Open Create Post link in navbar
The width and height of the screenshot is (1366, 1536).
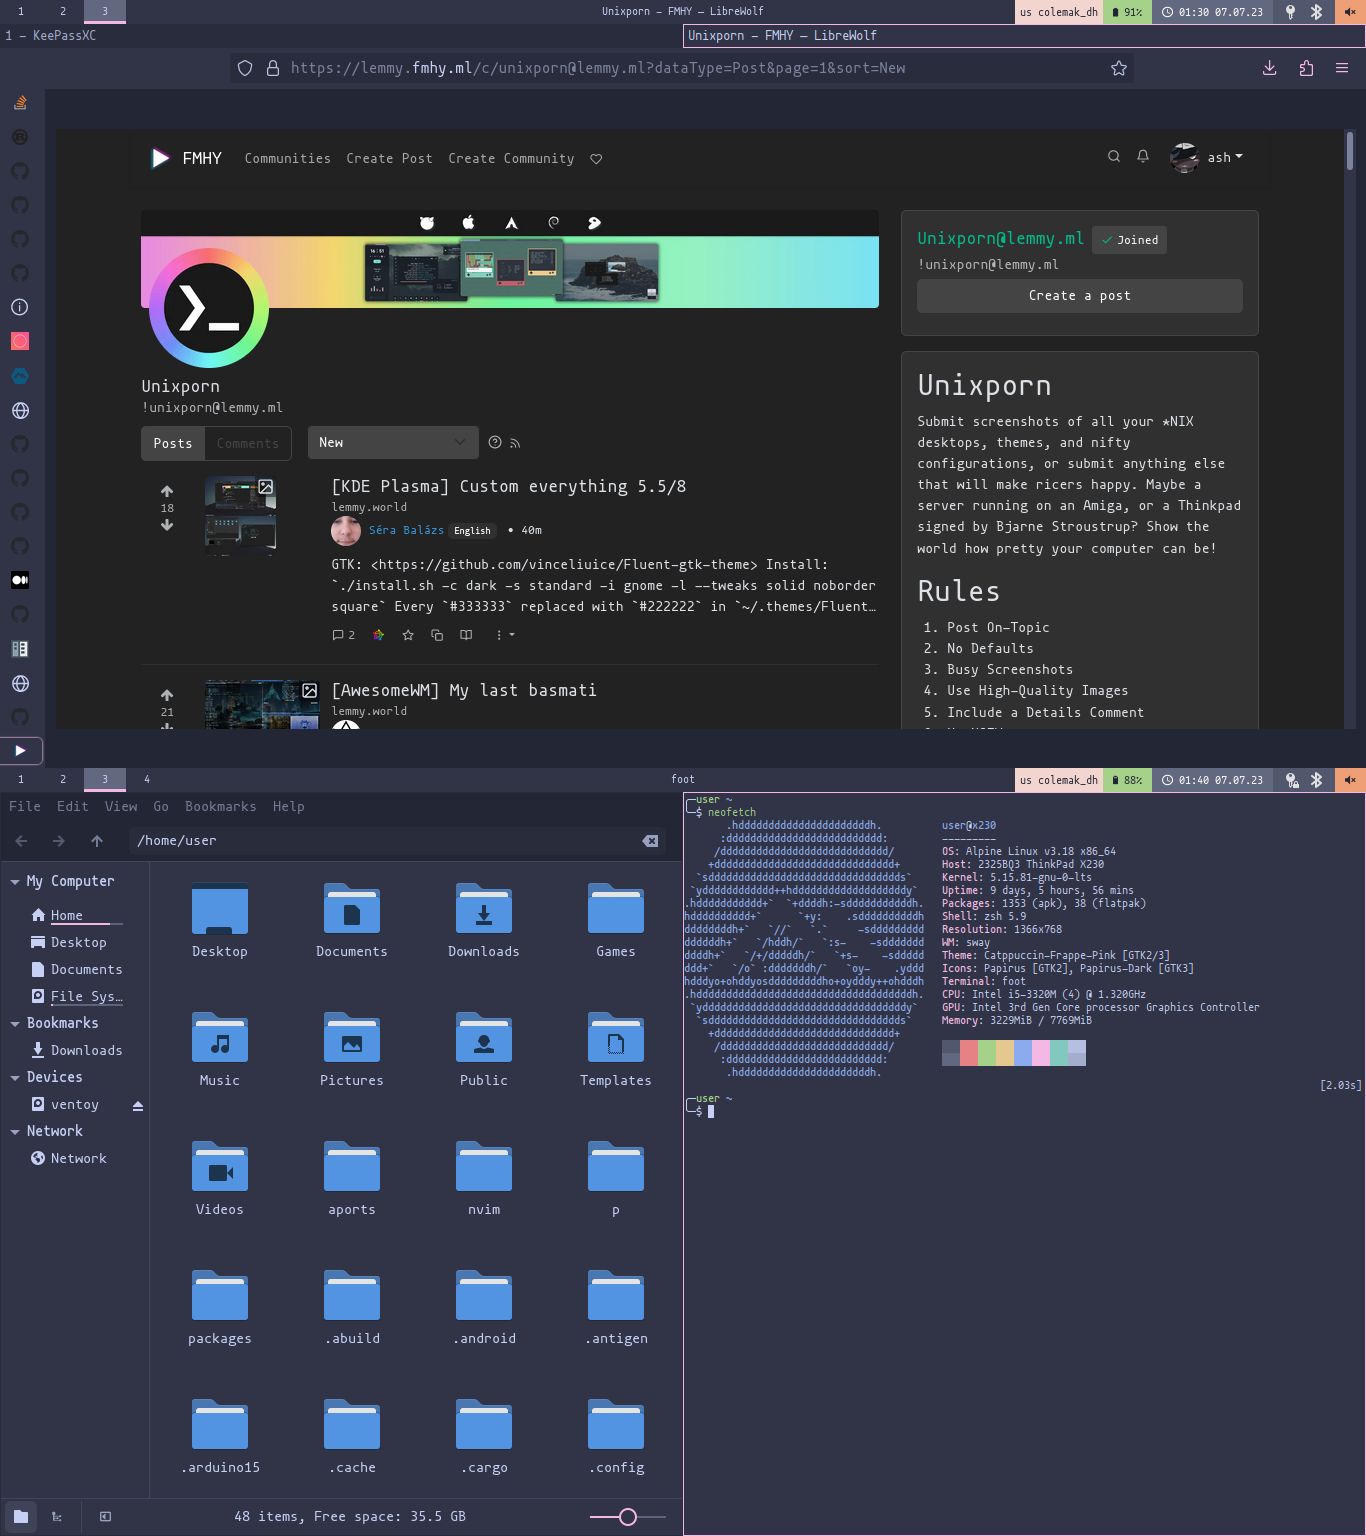pos(389,159)
